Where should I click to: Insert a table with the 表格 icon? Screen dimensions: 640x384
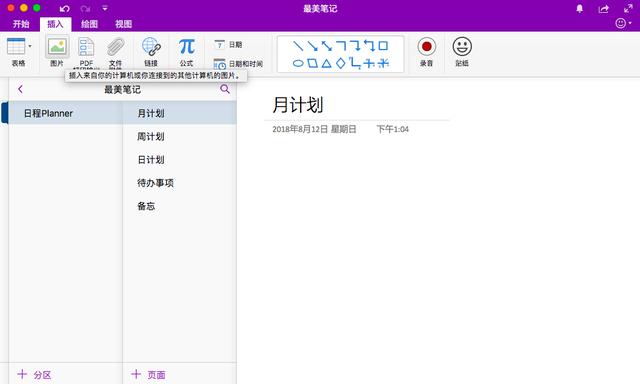(16, 47)
